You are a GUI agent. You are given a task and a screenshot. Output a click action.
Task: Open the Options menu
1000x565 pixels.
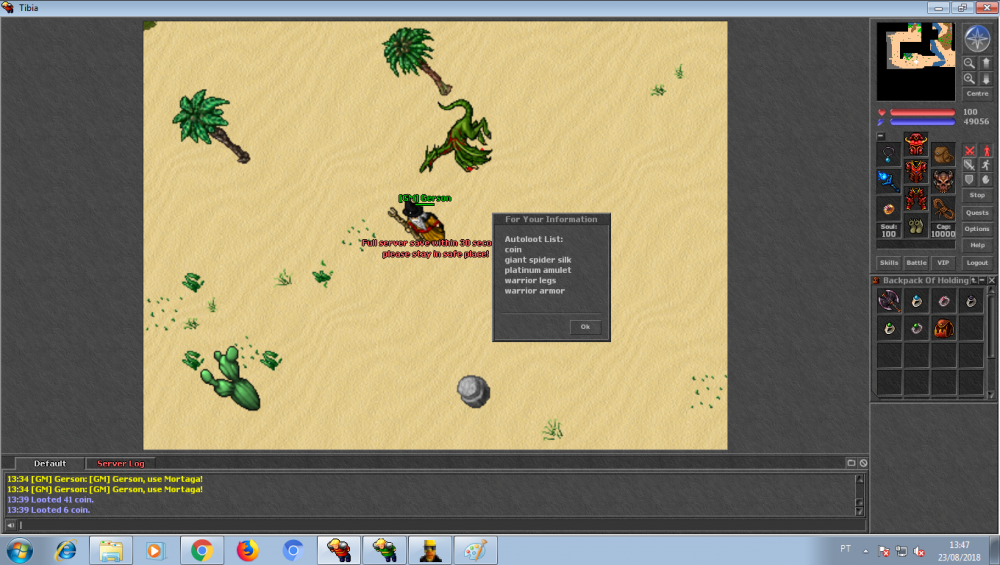(977, 230)
